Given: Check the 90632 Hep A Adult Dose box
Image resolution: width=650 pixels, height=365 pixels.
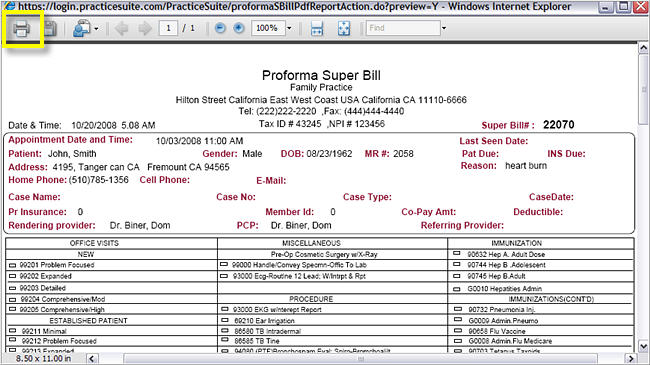Looking at the screenshot, I should [x=457, y=253].
